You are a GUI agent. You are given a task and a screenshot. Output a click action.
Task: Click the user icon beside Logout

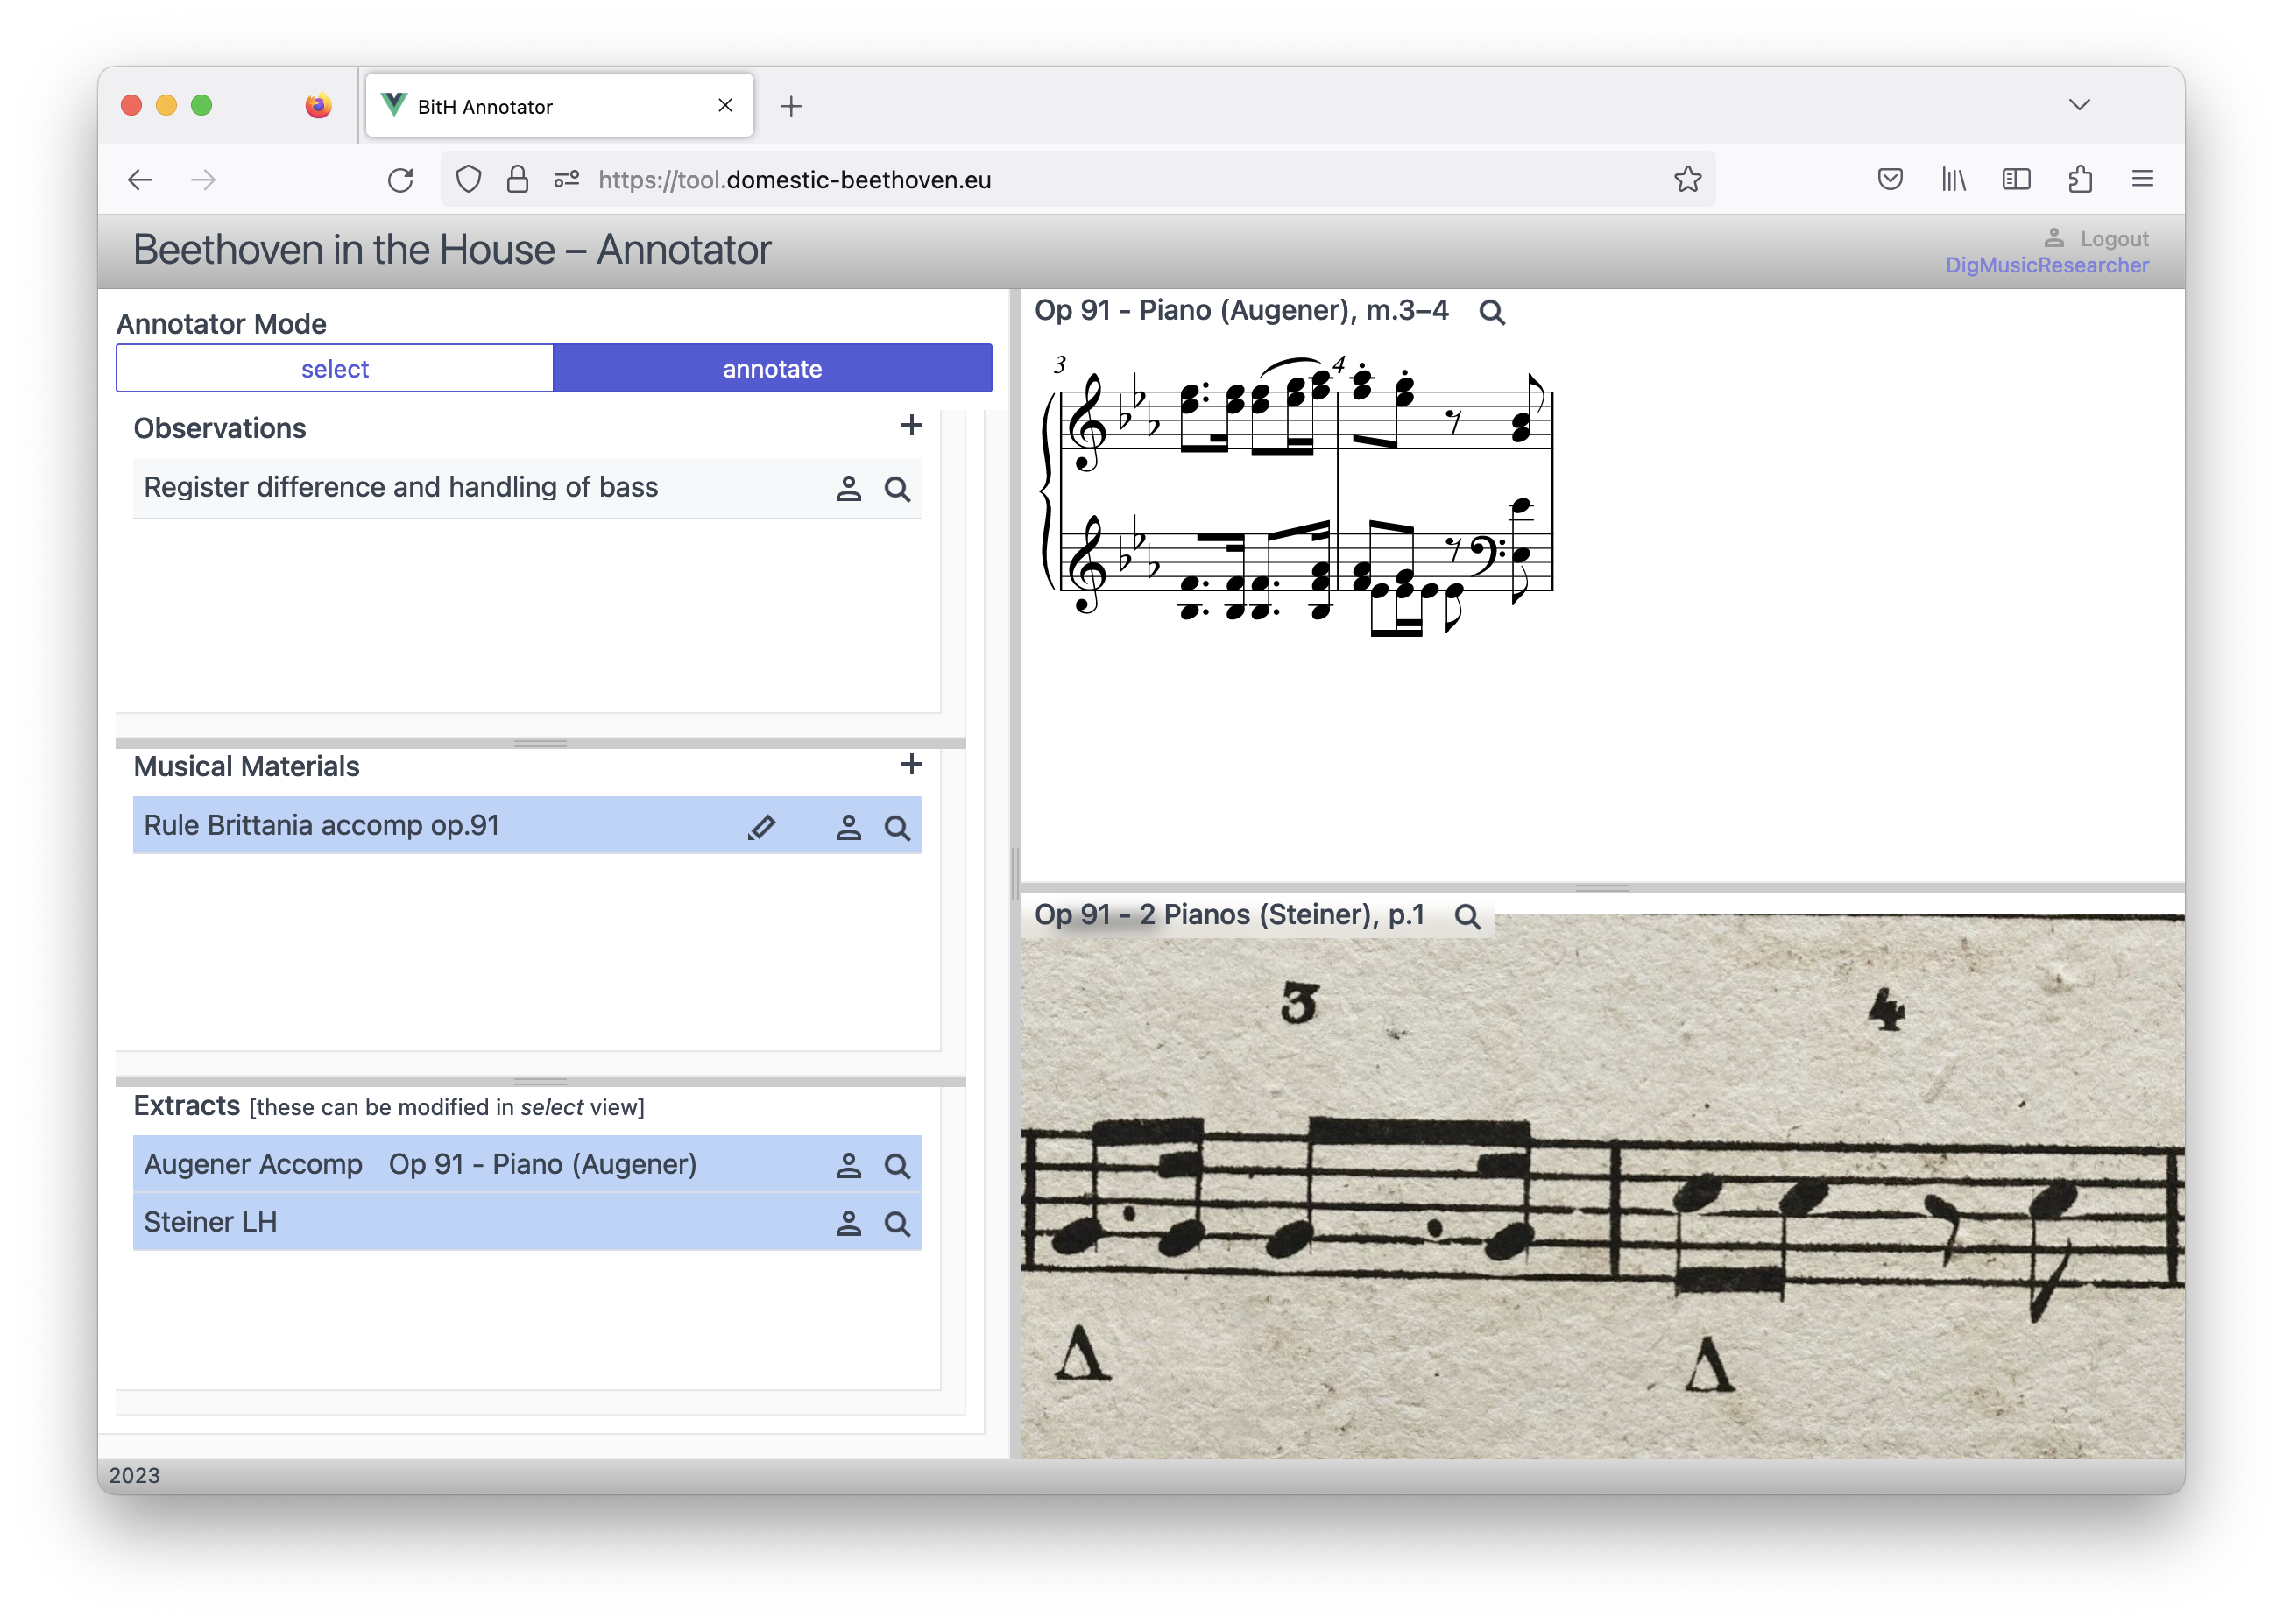pos(2053,238)
